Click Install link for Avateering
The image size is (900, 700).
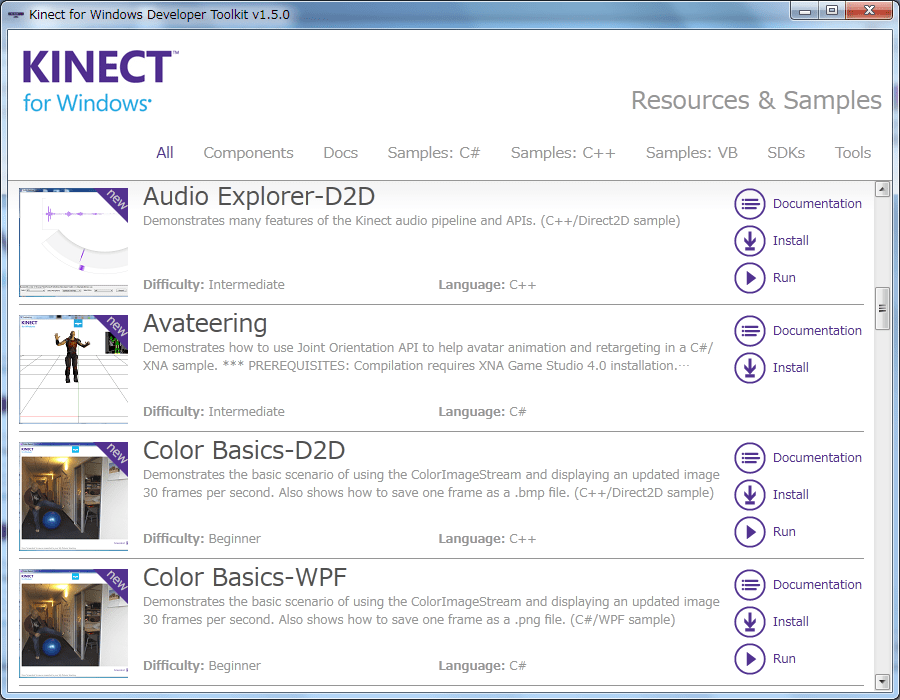(x=790, y=367)
